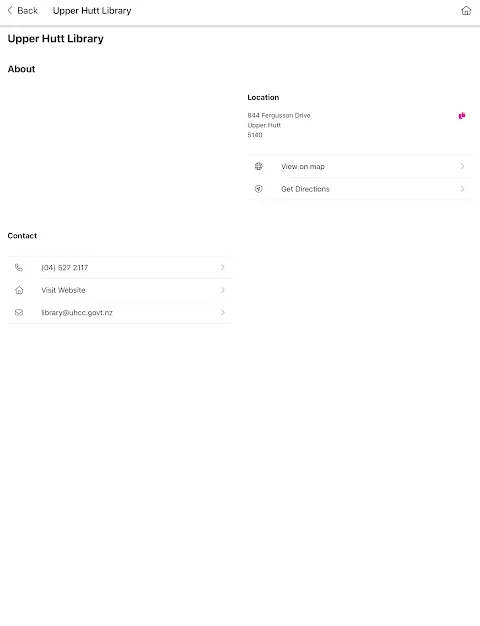Image resolution: width=480 pixels, height=626 pixels.
Task: Go Back using header text
Action: pyautogui.click(x=28, y=10)
